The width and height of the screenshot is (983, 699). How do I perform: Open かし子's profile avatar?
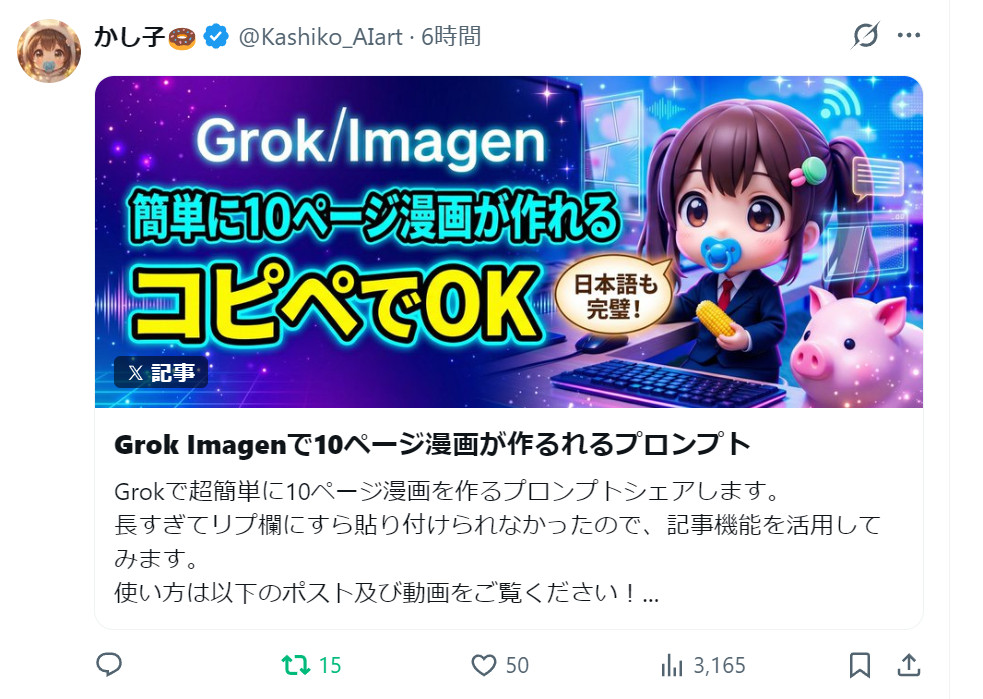(x=49, y=51)
